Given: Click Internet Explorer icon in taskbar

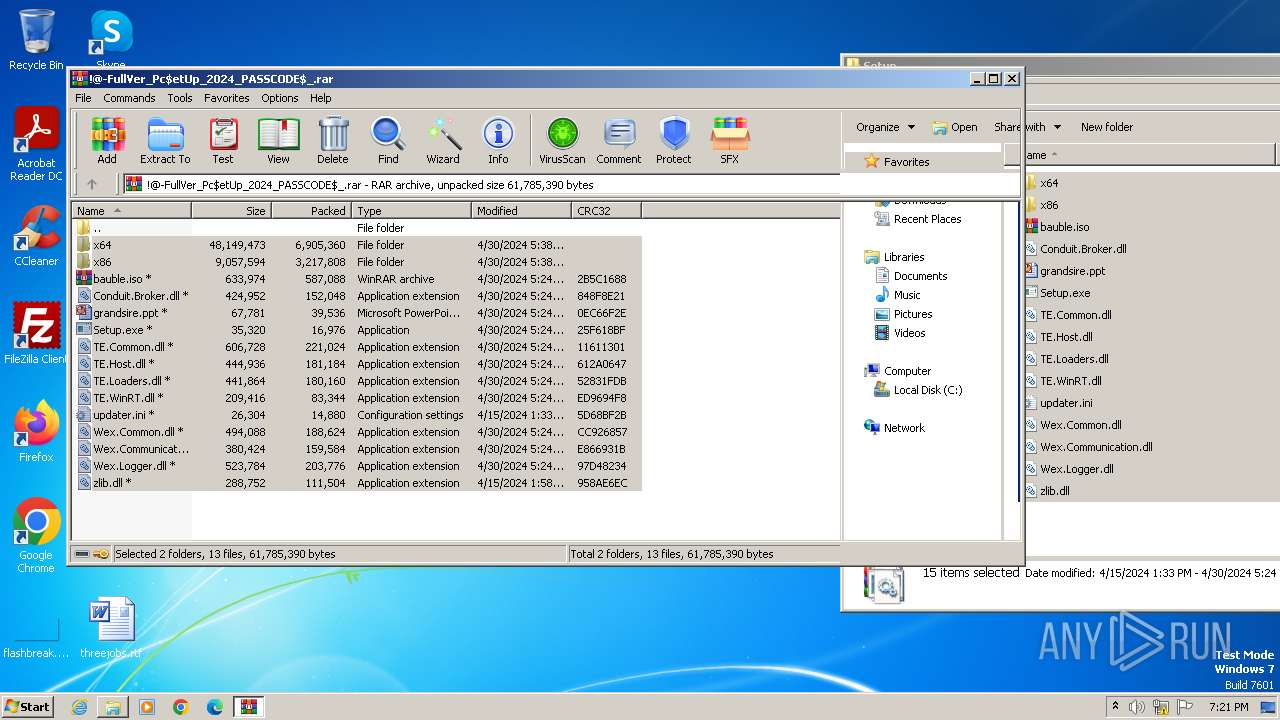Looking at the screenshot, I should 79,706.
